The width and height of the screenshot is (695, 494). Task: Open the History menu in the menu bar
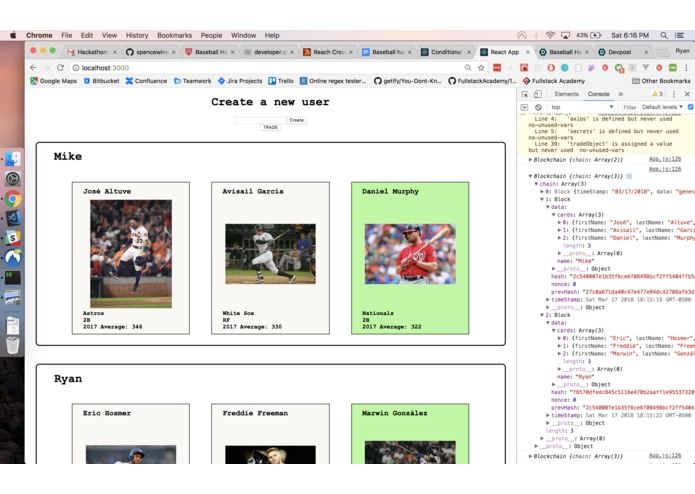pos(137,35)
